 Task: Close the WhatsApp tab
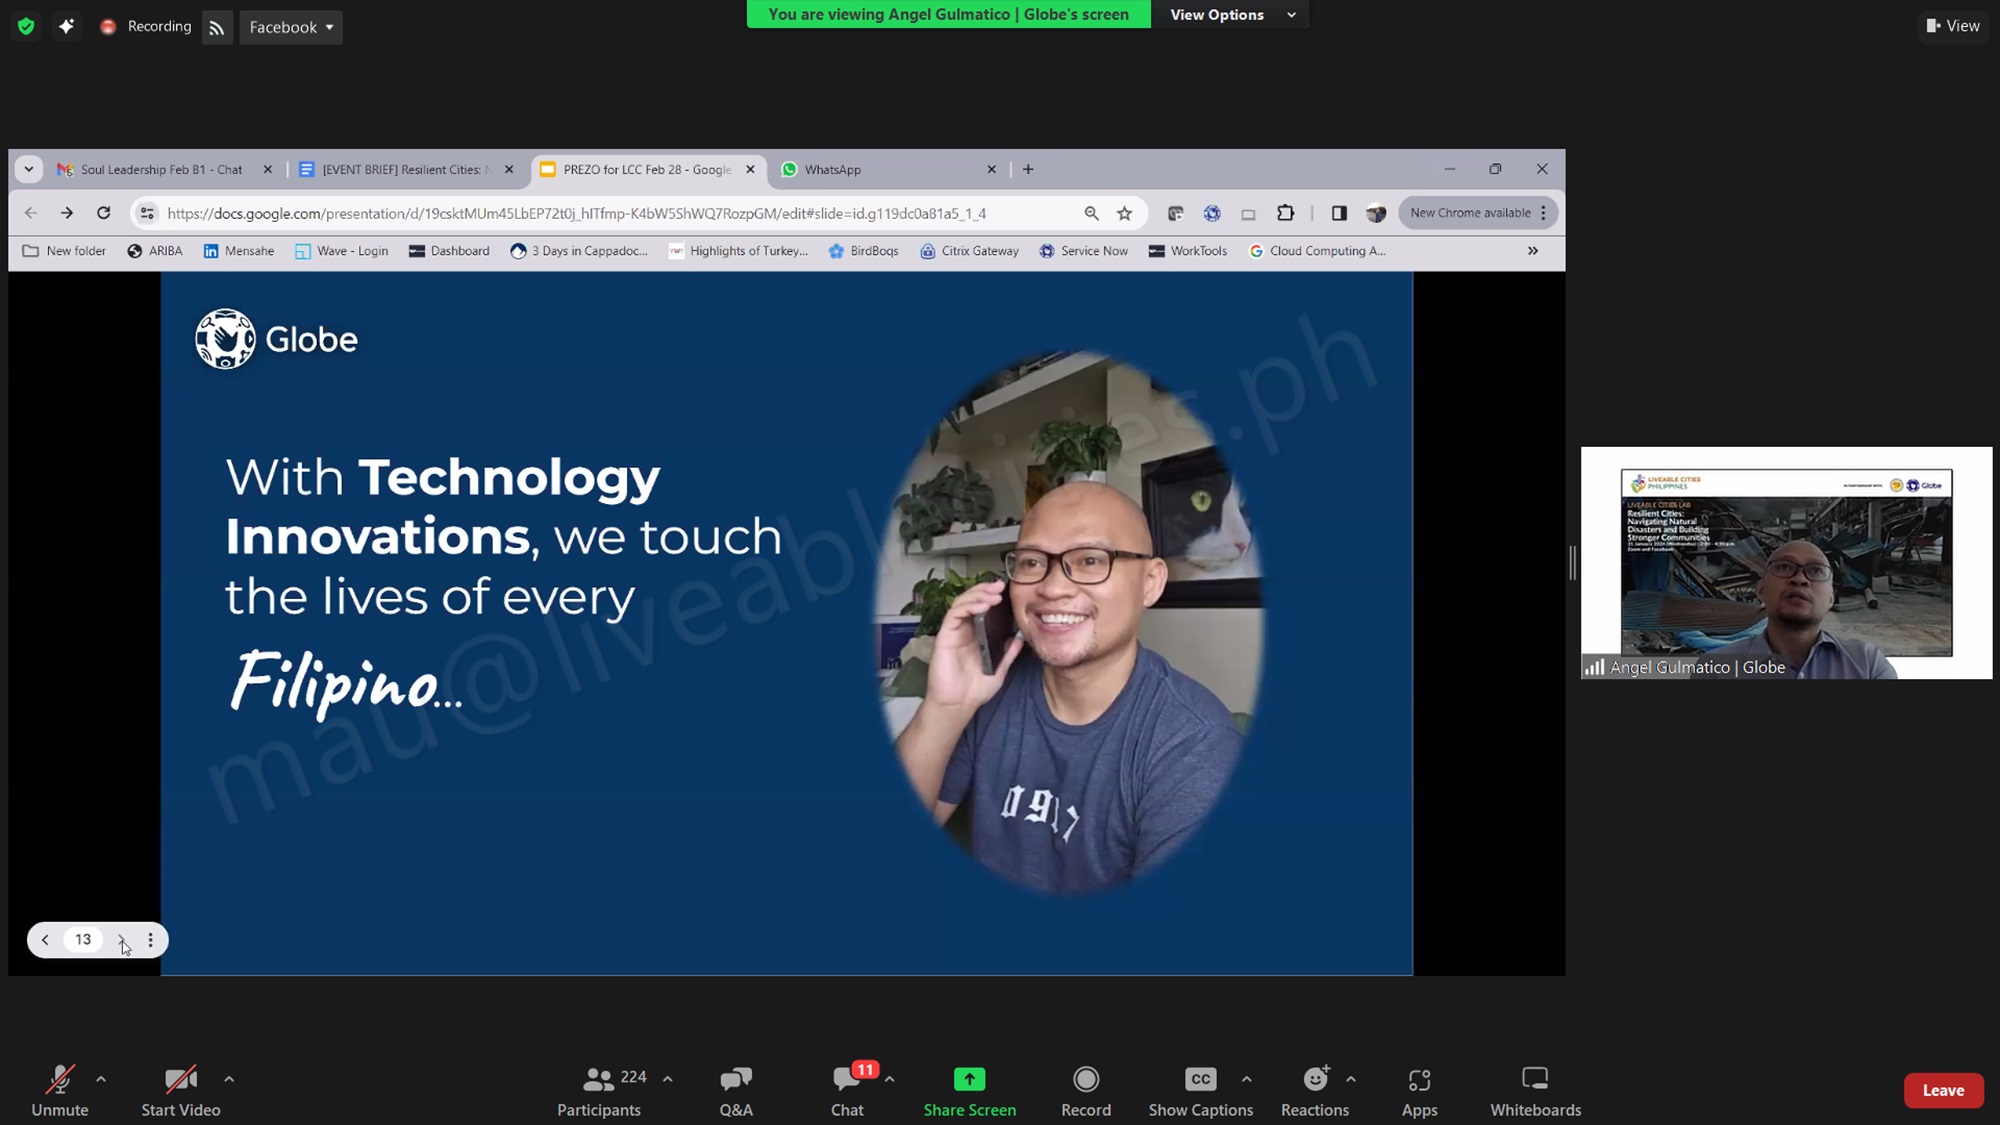coord(992,169)
